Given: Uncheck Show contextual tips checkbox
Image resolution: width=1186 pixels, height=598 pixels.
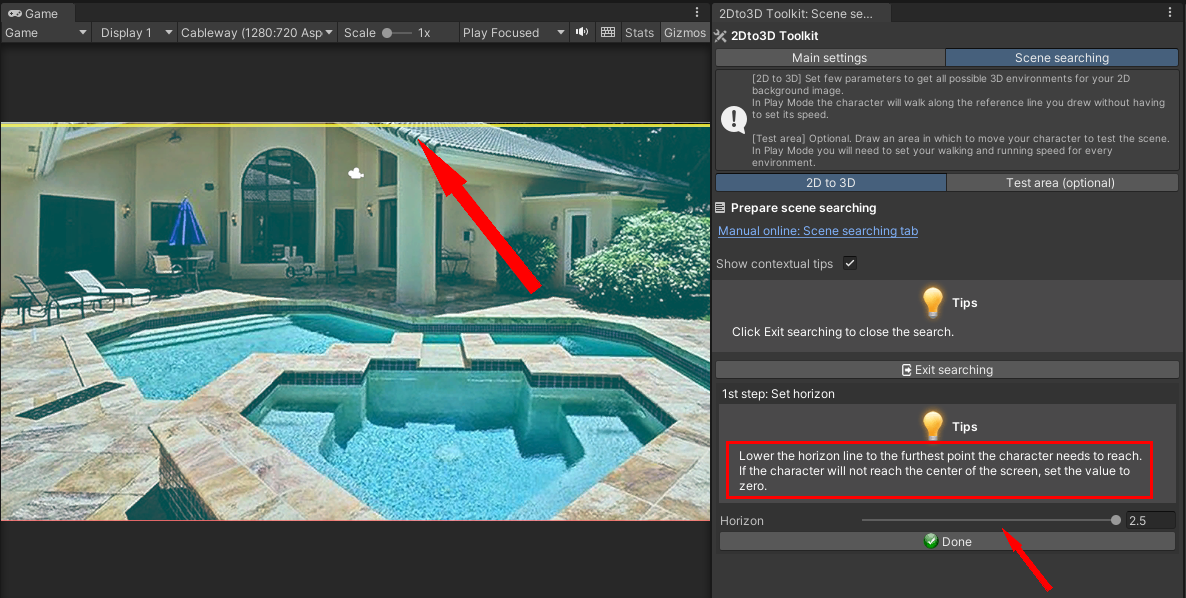Looking at the screenshot, I should 850,263.
